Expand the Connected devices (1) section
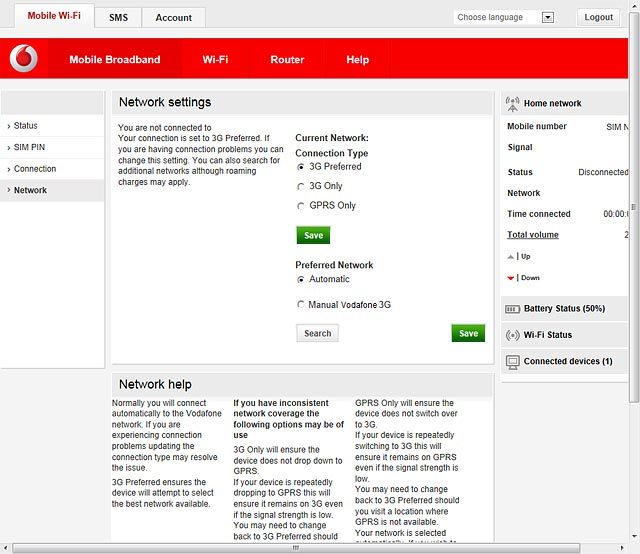This screenshot has width=640, height=554. point(564,361)
